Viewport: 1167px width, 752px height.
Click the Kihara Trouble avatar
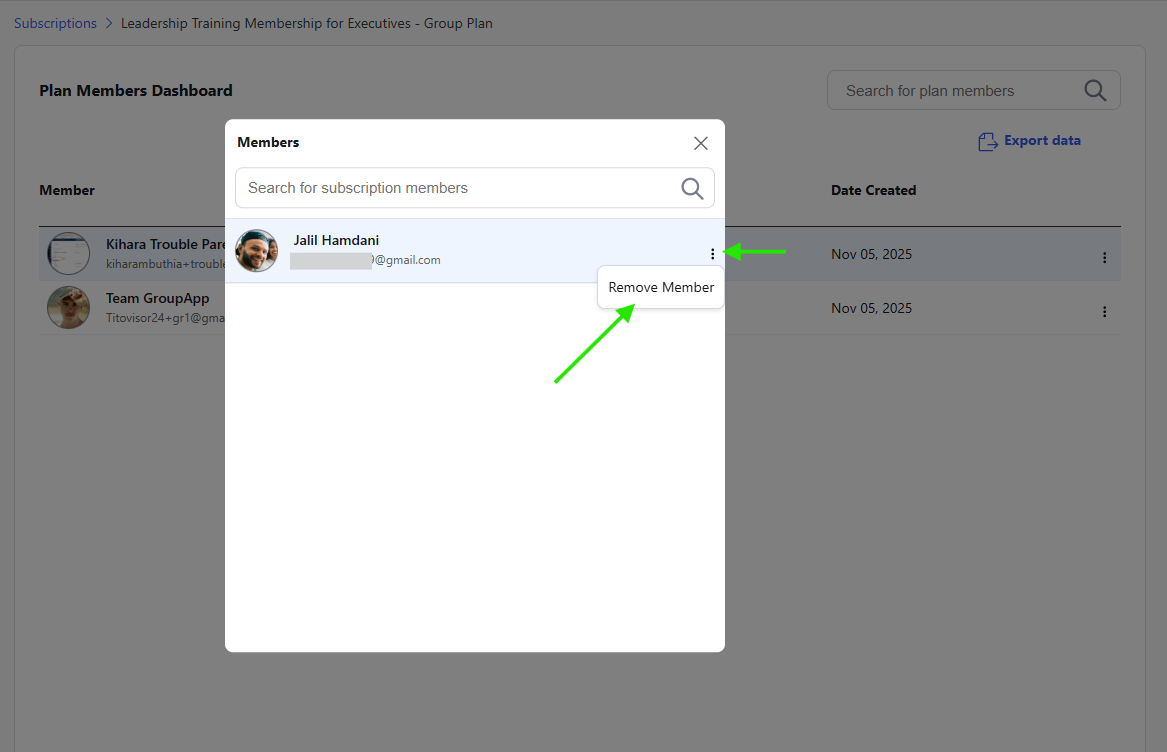click(x=68, y=253)
